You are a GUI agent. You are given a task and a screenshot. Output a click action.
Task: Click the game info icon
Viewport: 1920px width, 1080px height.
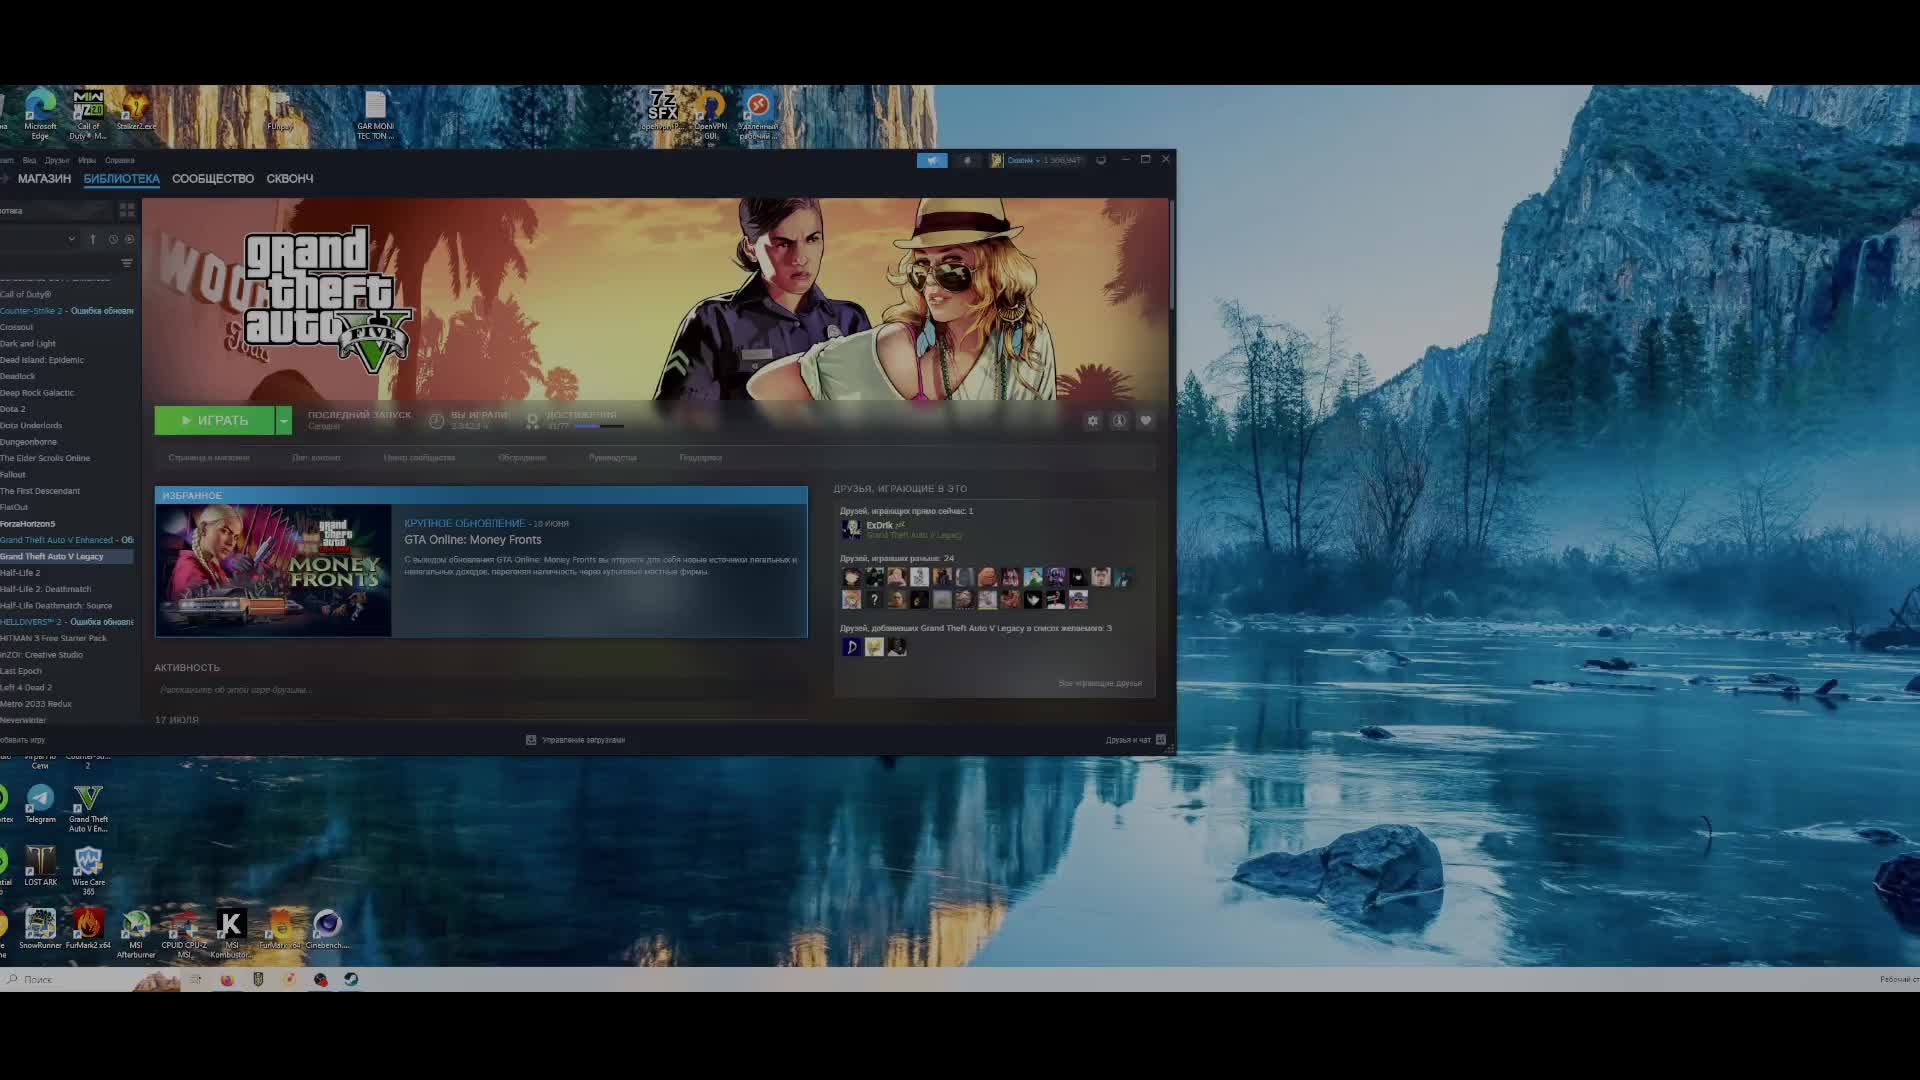[x=1119, y=421]
